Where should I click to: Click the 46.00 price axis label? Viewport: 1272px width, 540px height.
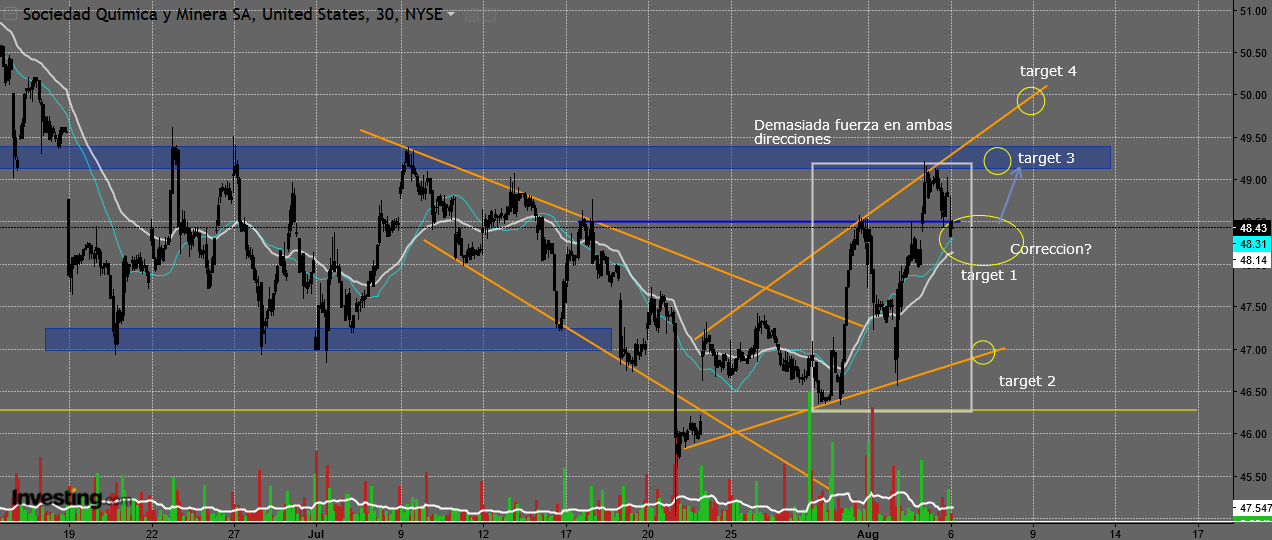click(x=1253, y=435)
